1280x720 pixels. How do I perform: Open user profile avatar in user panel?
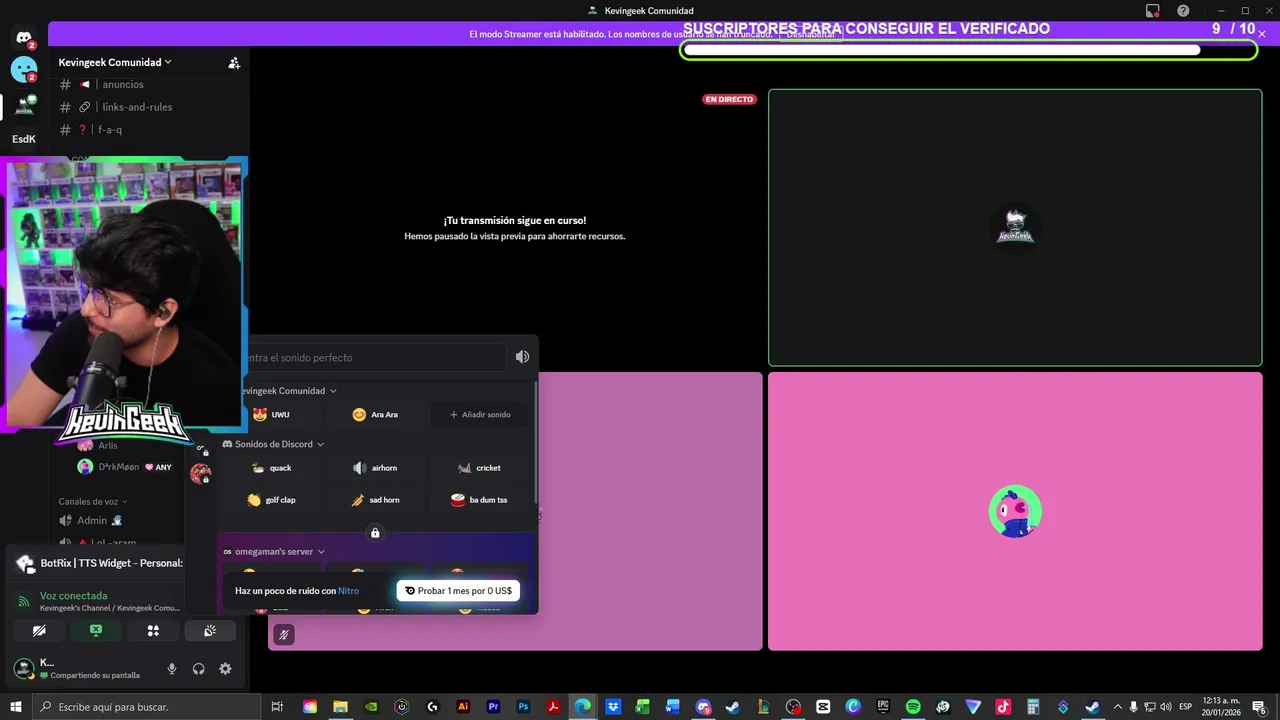click(x=23, y=668)
